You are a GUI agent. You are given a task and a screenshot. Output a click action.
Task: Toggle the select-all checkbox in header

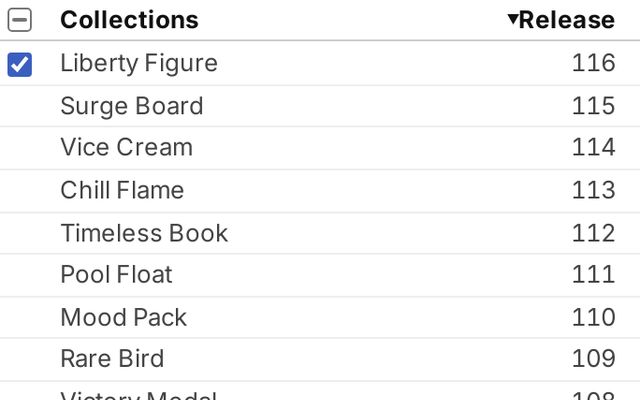click(x=20, y=20)
